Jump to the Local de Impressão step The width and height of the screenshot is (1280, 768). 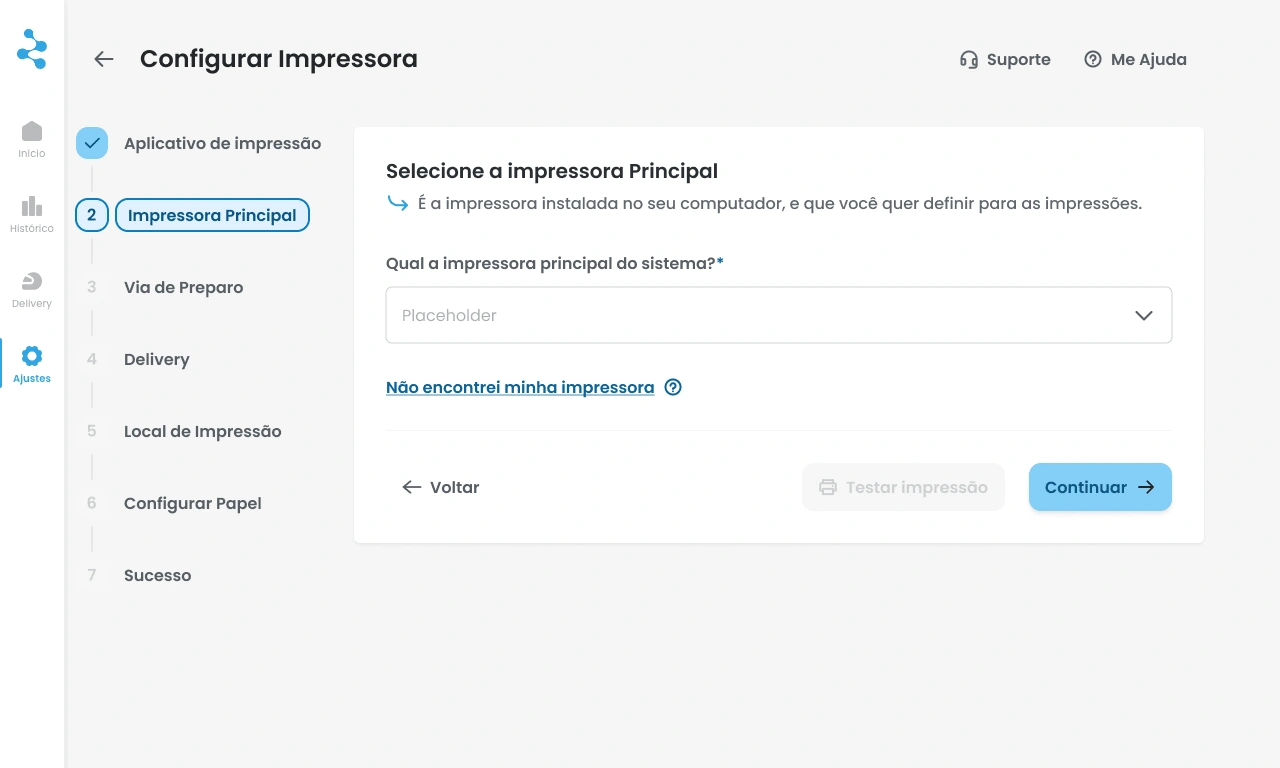(x=202, y=431)
